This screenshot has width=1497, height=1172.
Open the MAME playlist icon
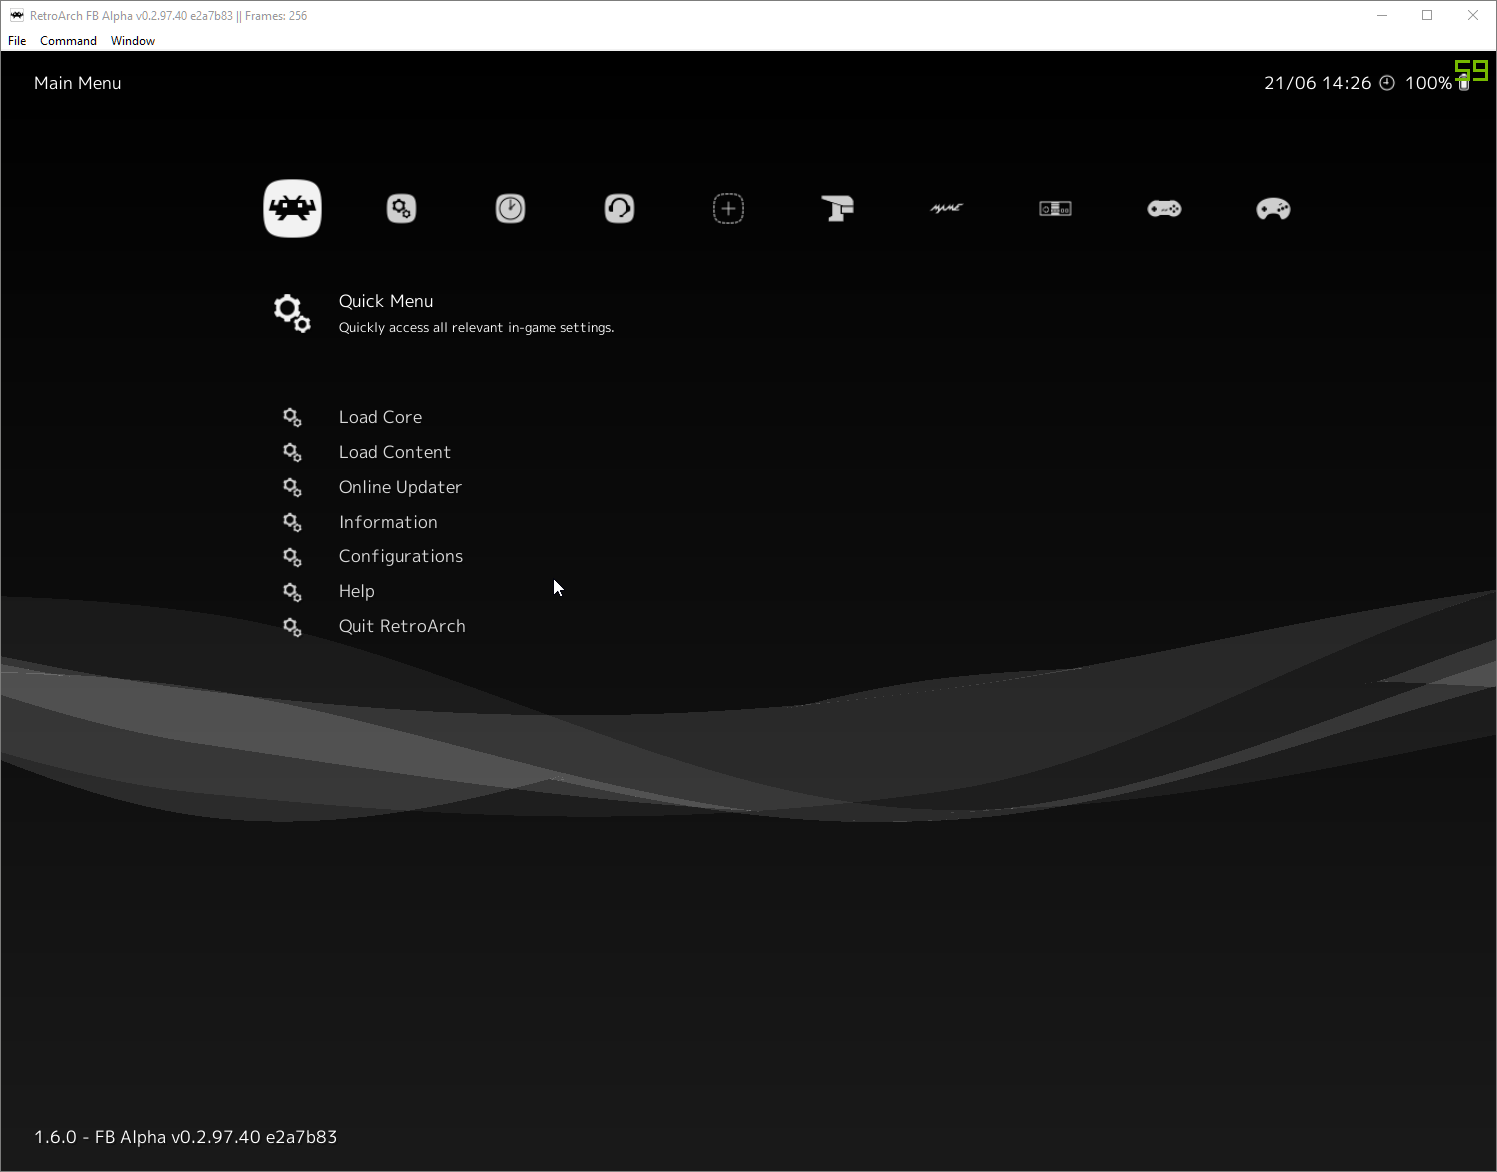click(946, 208)
